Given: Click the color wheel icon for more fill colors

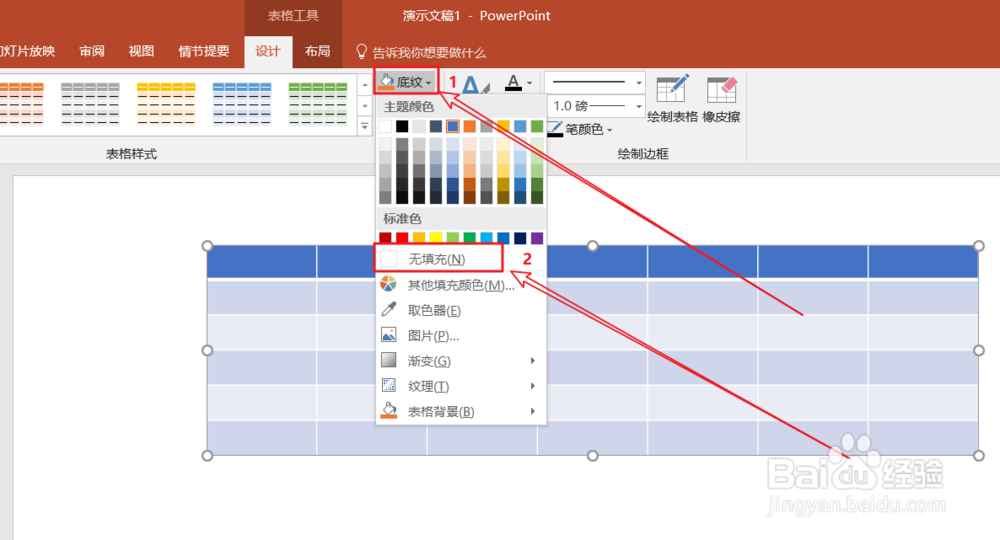Looking at the screenshot, I should [x=388, y=284].
